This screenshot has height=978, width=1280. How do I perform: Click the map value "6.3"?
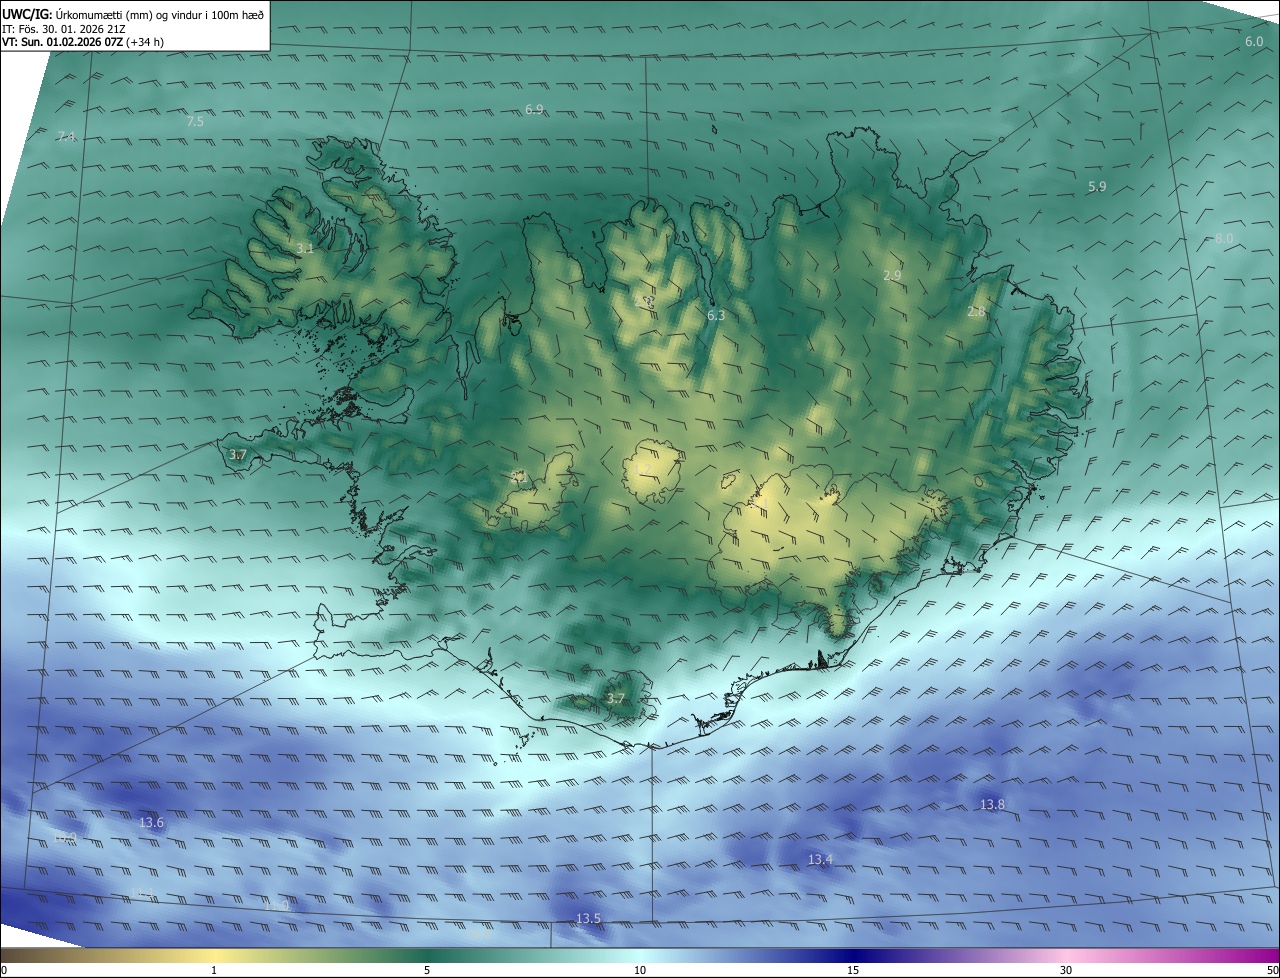point(716,315)
